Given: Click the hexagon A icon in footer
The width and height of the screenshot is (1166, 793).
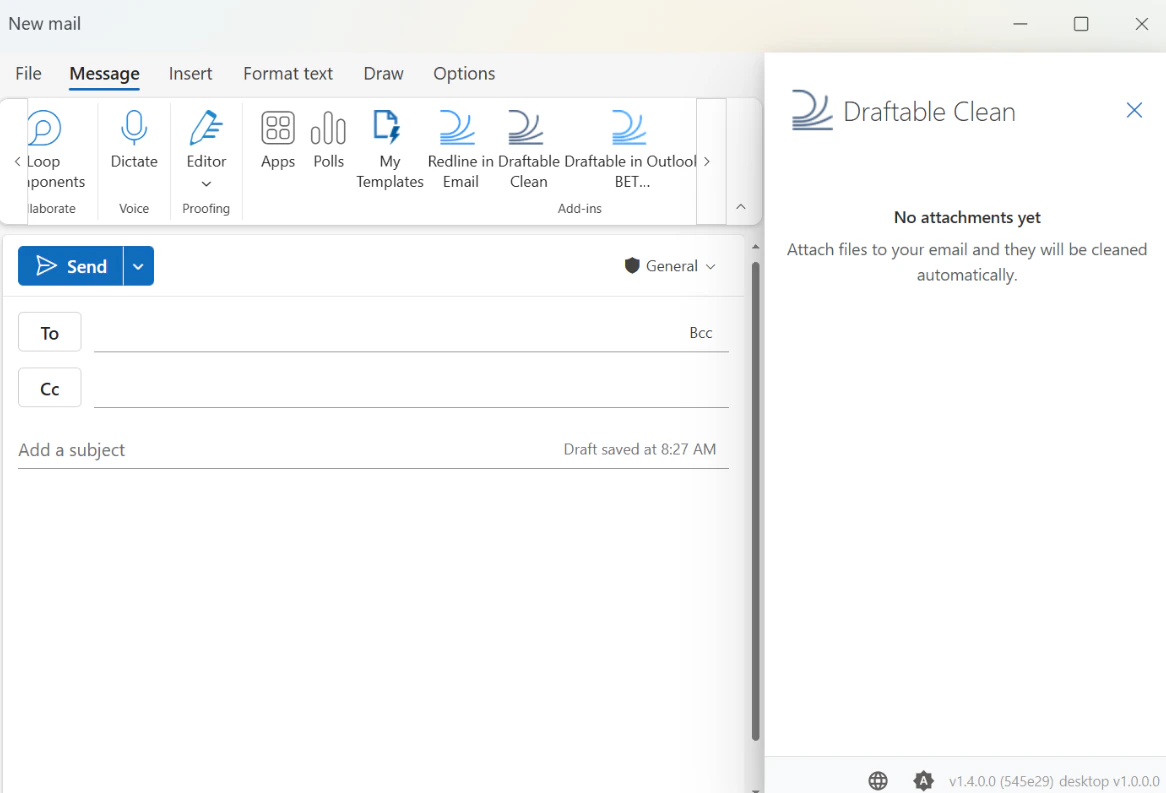Looking at the screenshot, I should pyautogui.click(x=924, y=780).
